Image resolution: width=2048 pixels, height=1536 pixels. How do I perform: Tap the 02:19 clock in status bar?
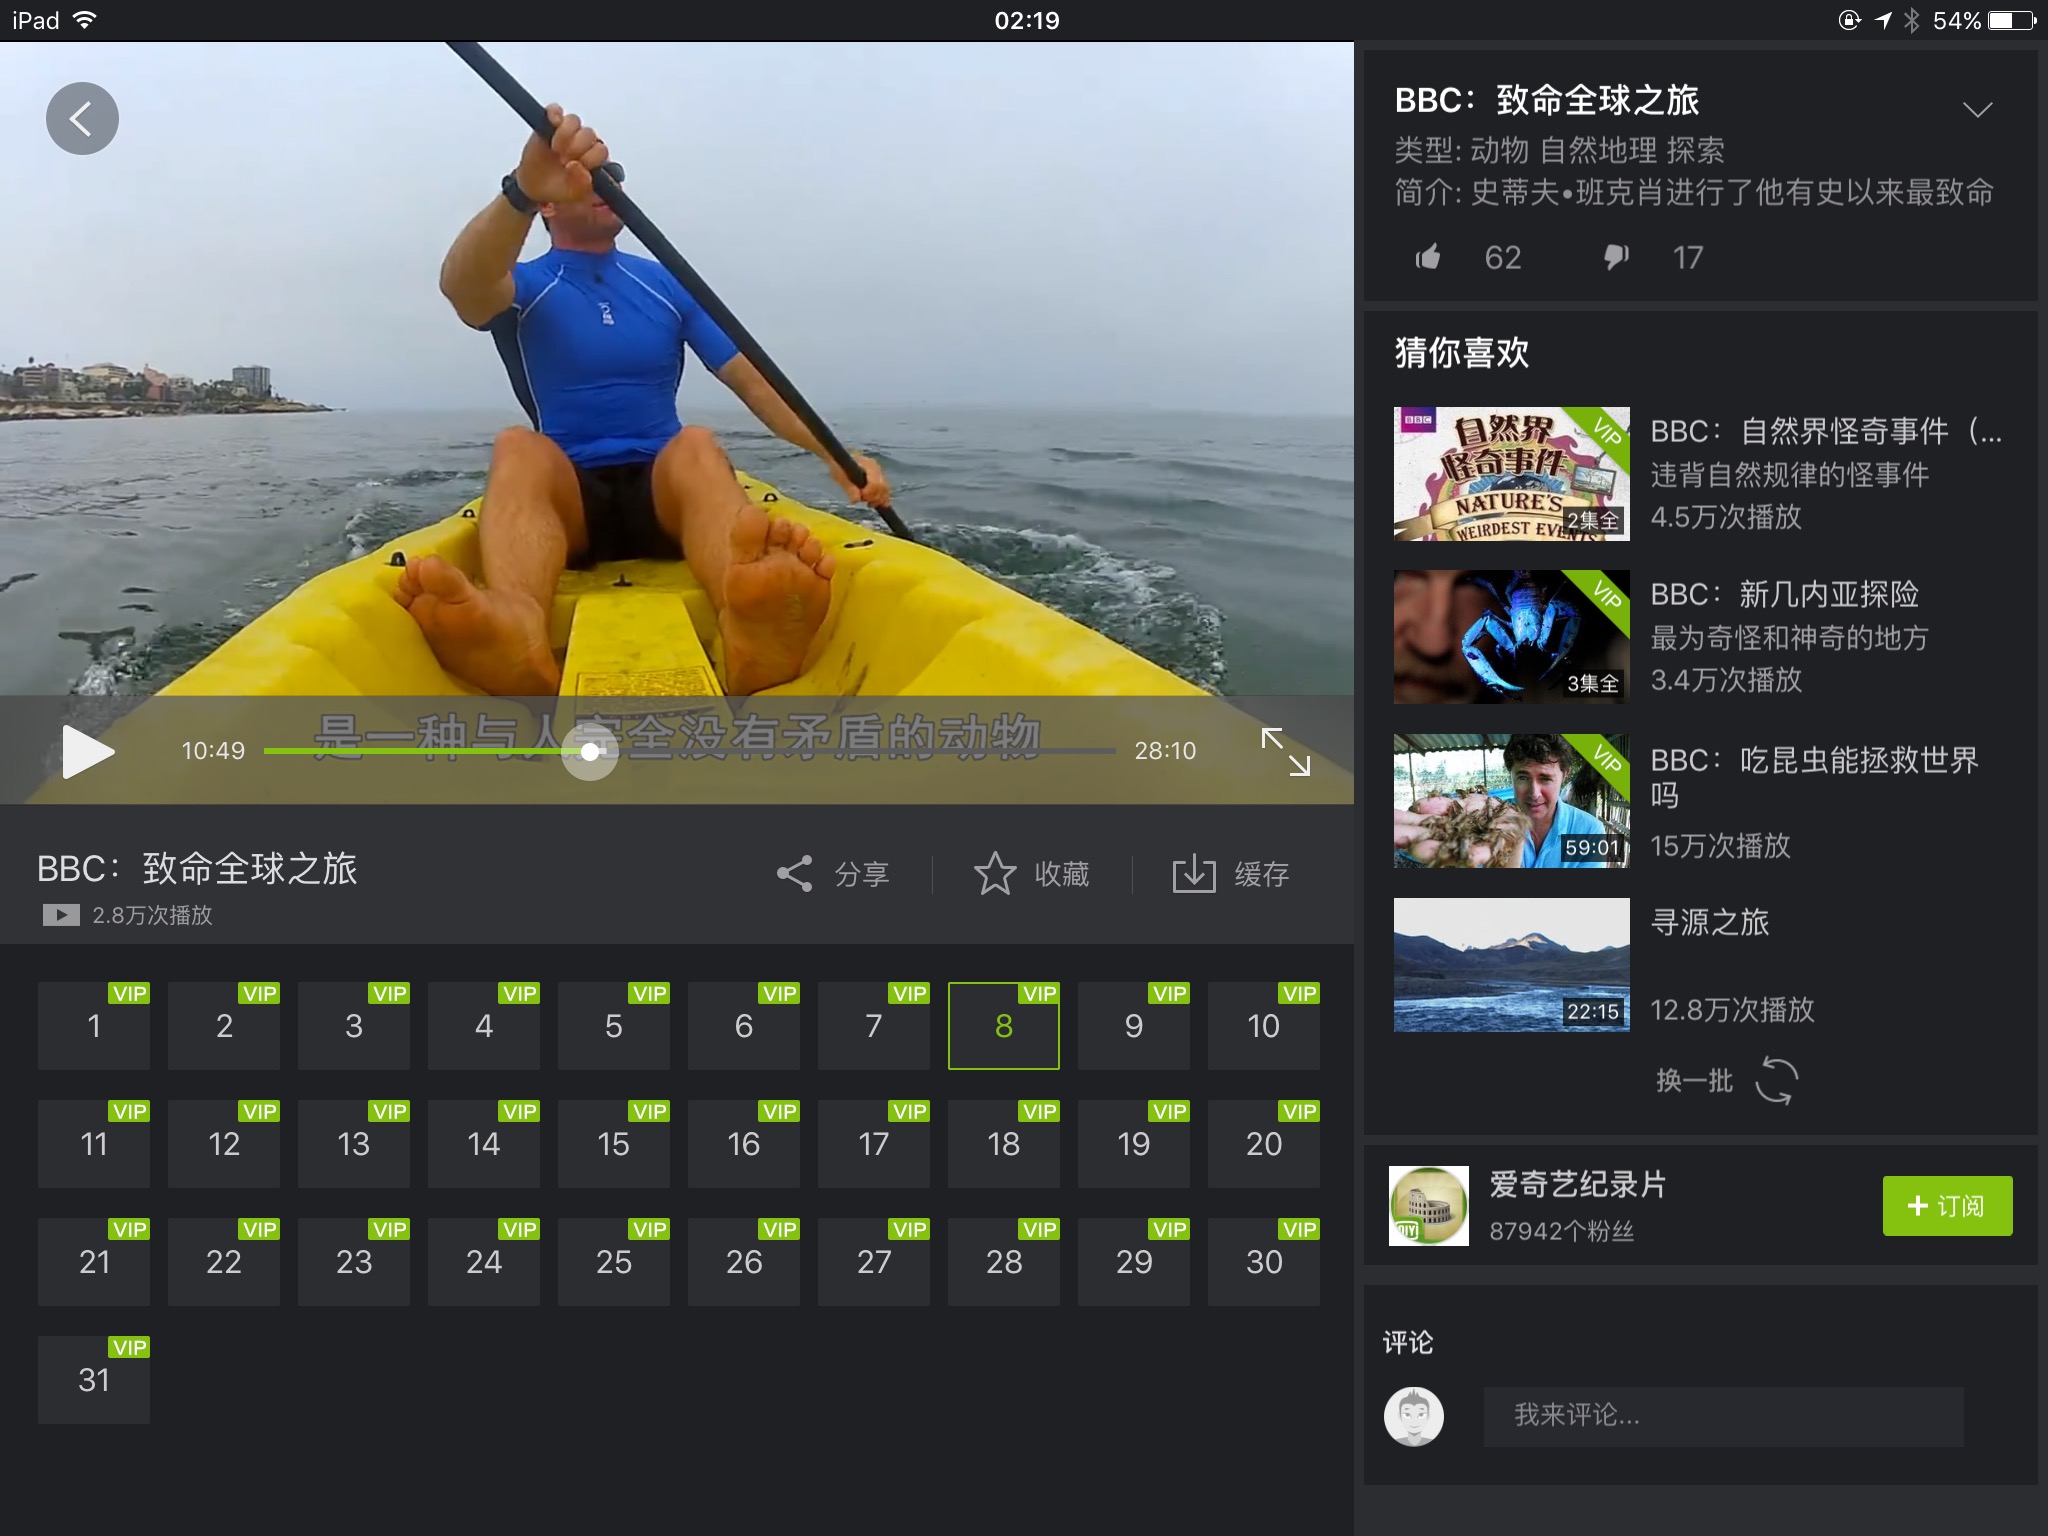1026,20
